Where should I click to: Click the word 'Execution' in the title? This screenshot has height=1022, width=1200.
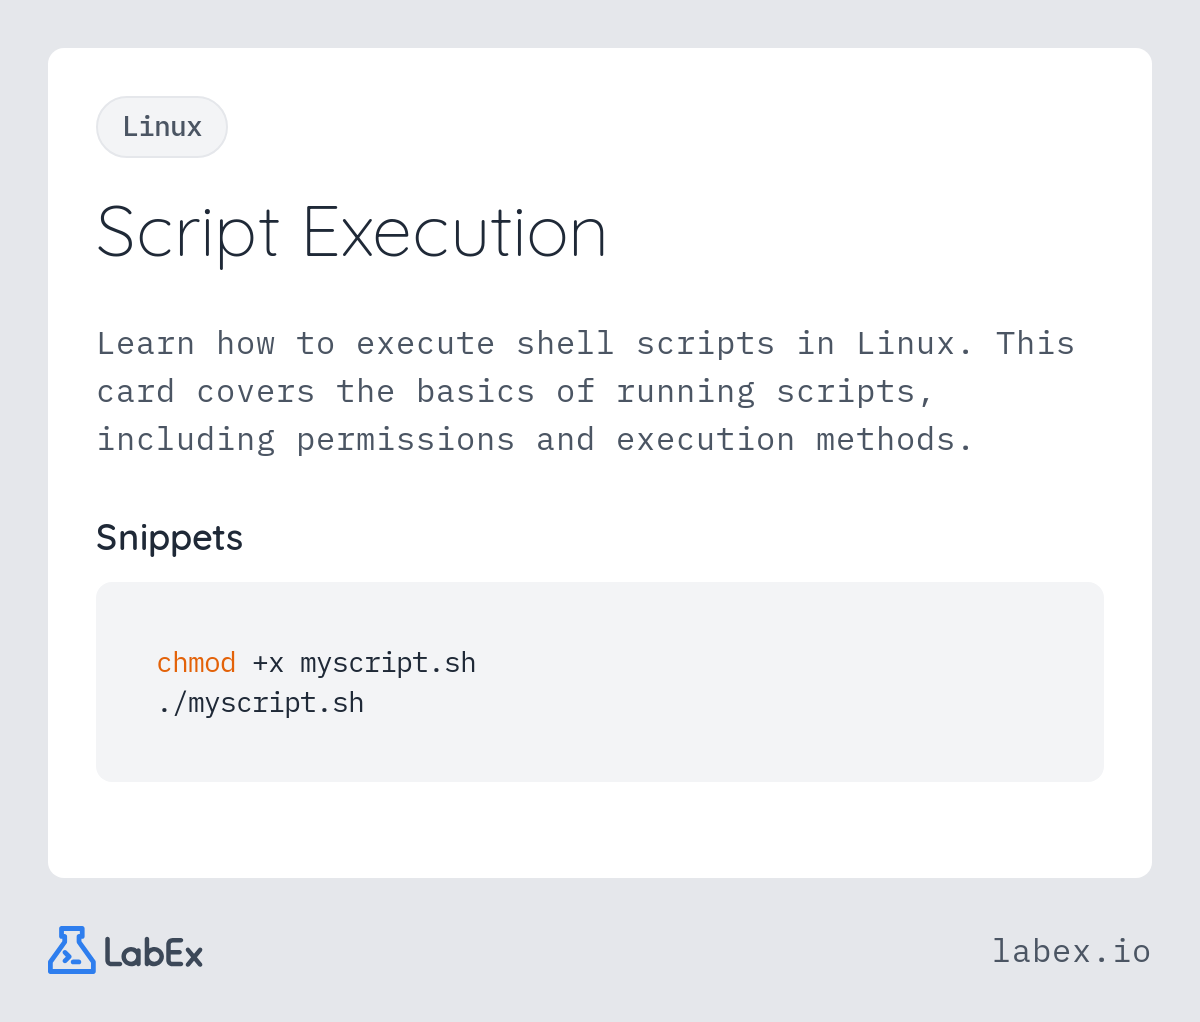(x=455, y=234)
